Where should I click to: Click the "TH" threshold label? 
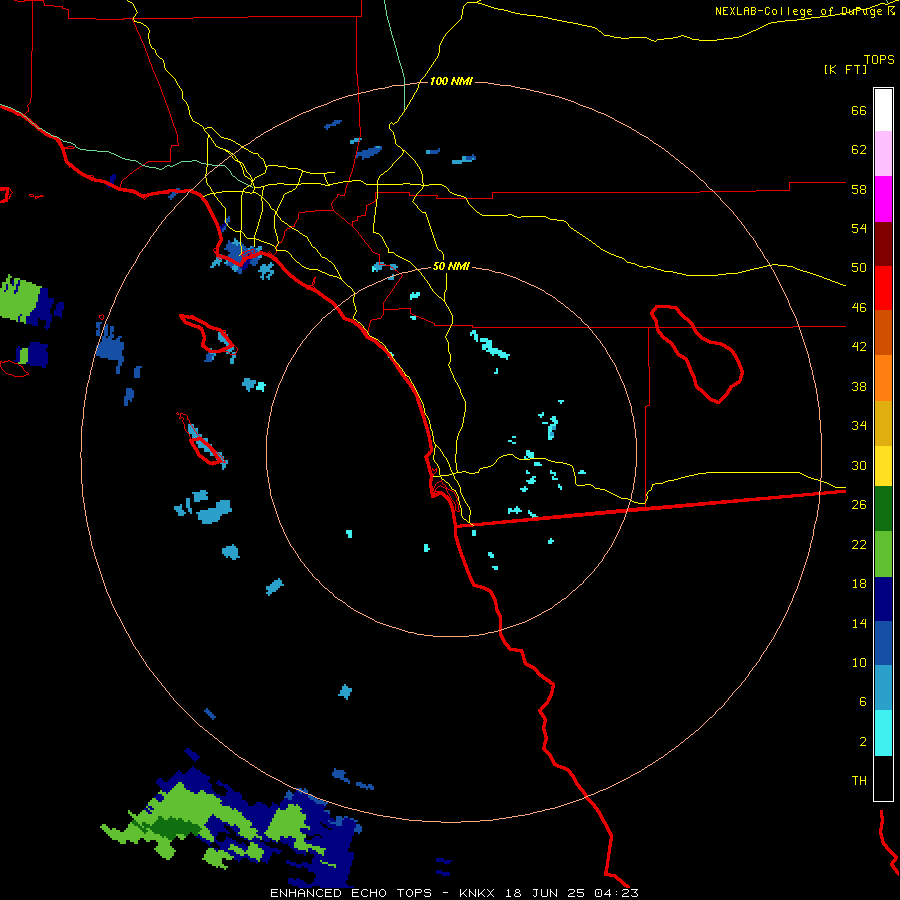click(x=859, y=781)
